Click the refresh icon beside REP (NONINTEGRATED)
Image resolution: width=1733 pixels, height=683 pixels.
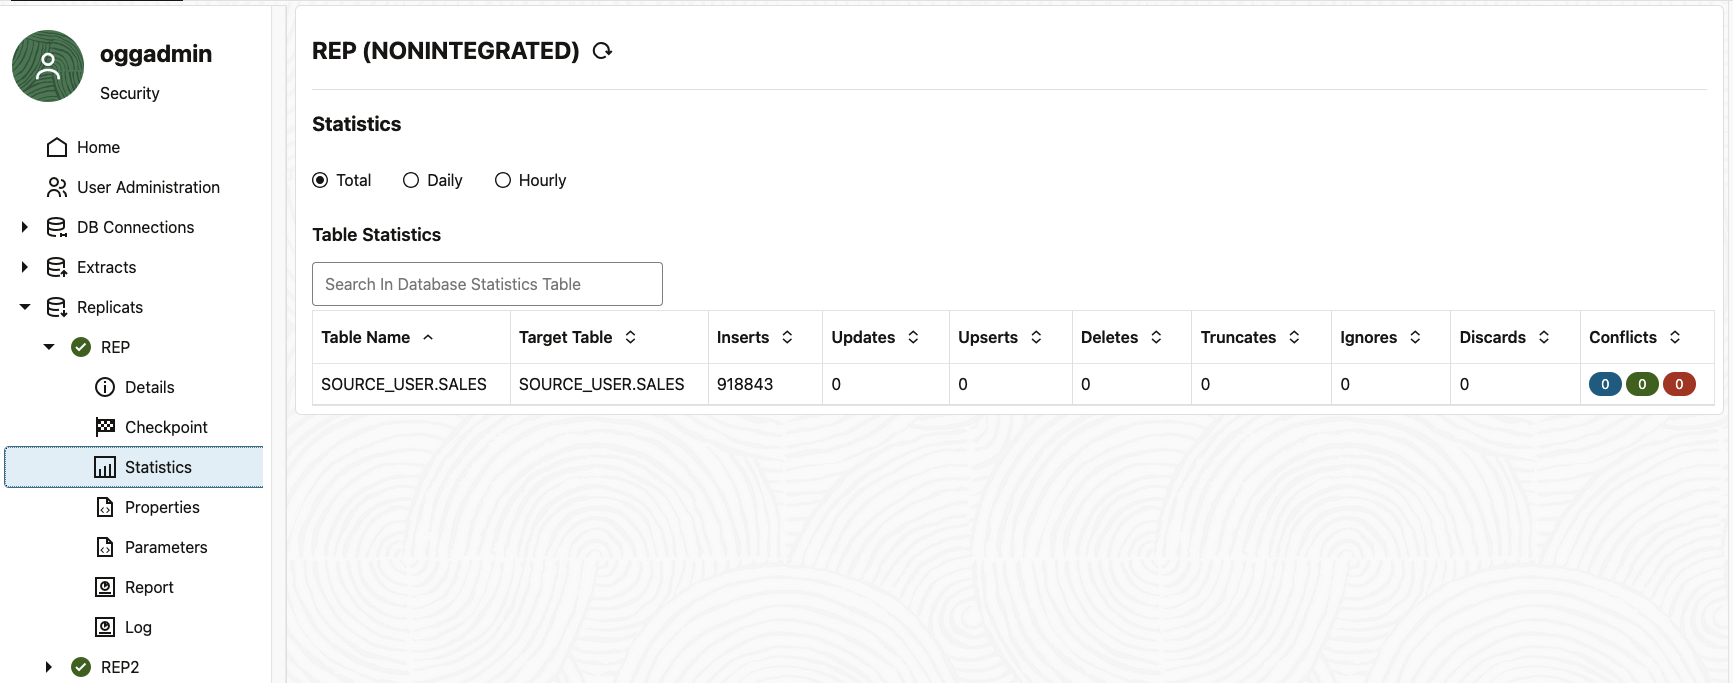tap(602, 51)
